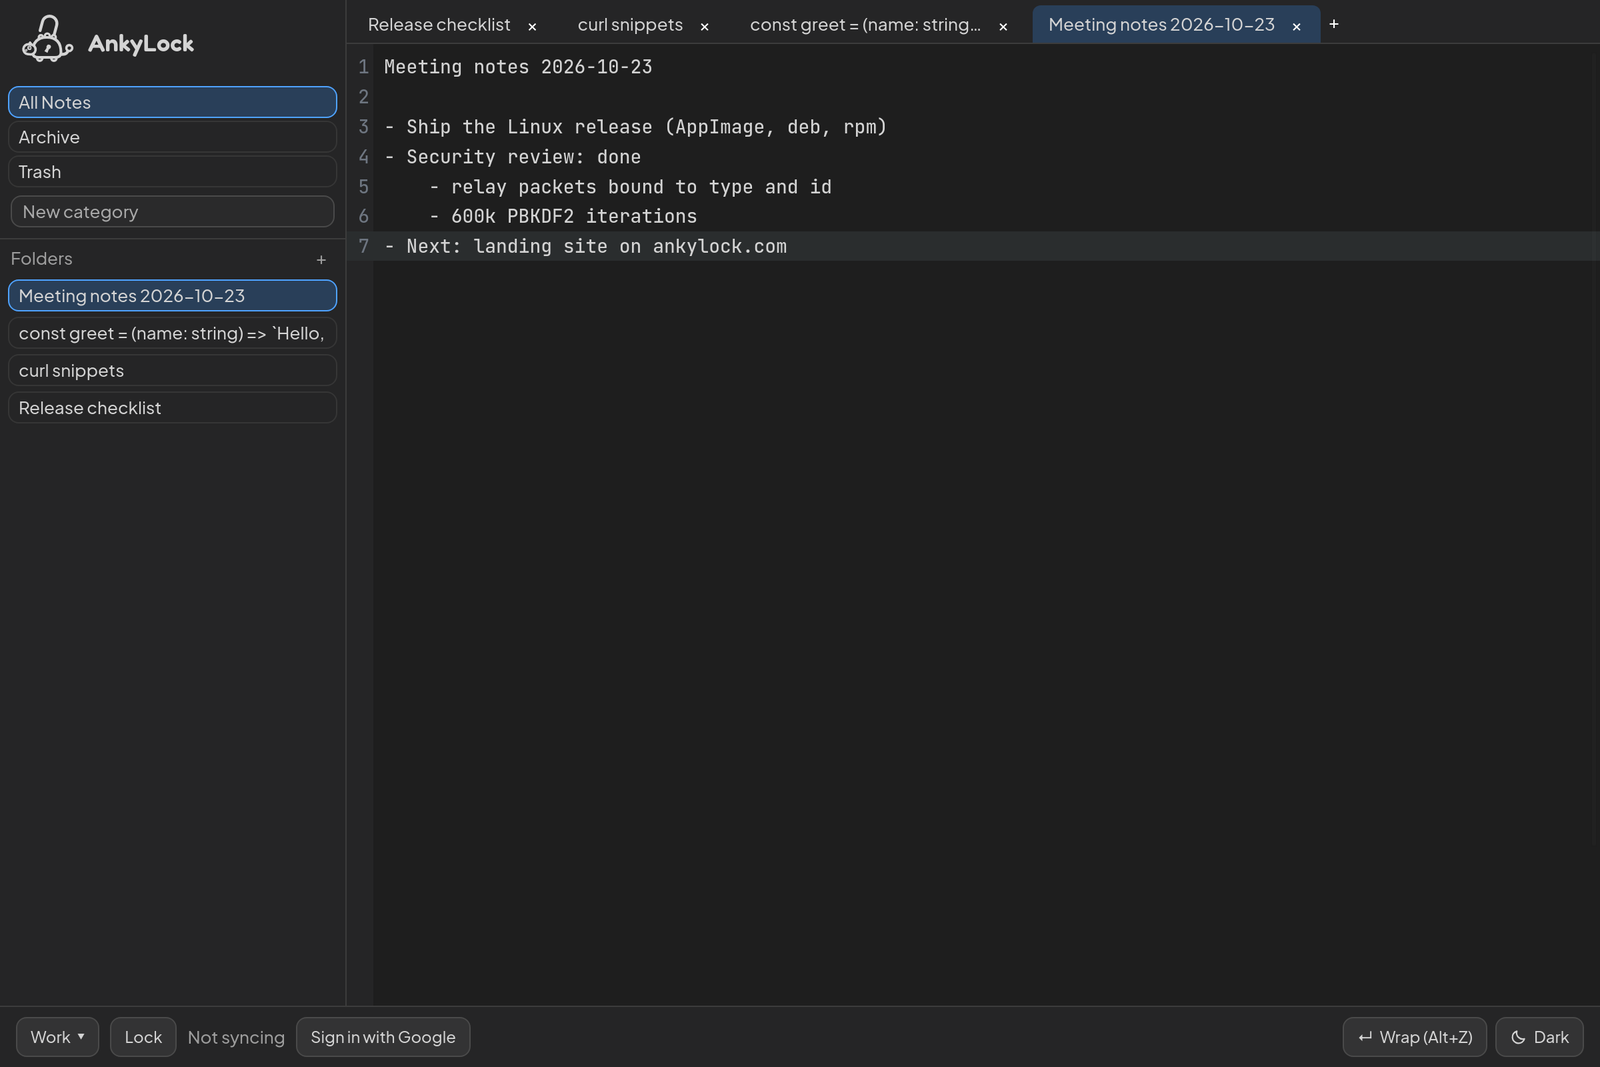Toggle the Dark theme button

click(x=1539, y=1037)
